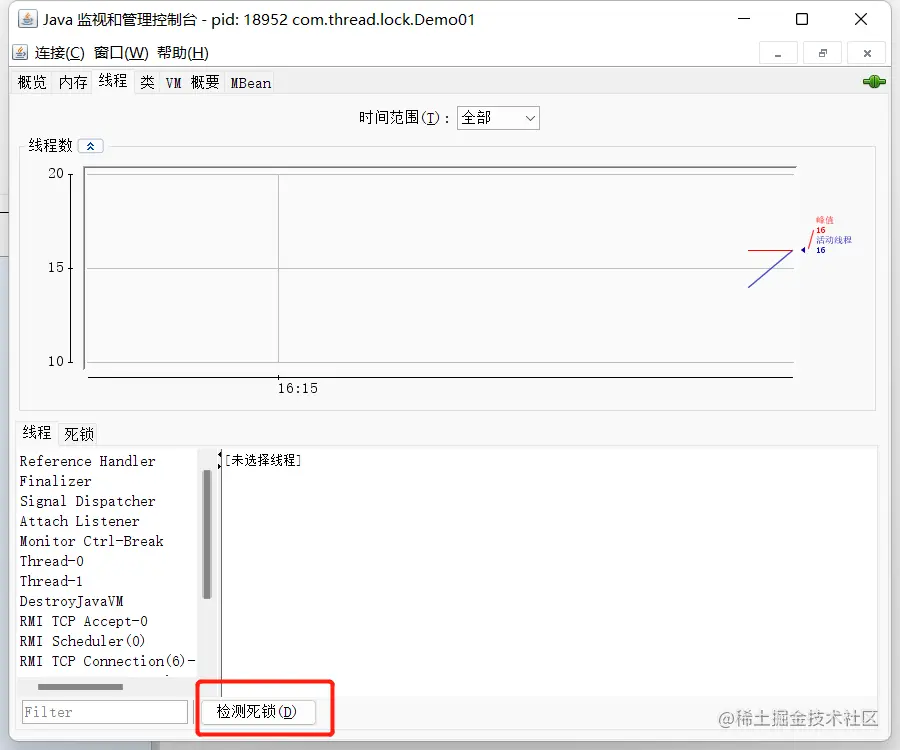Screen dimensions: 900x750
Task: Collapse the 线程数 chart panel
Action: tap(90, 146)
